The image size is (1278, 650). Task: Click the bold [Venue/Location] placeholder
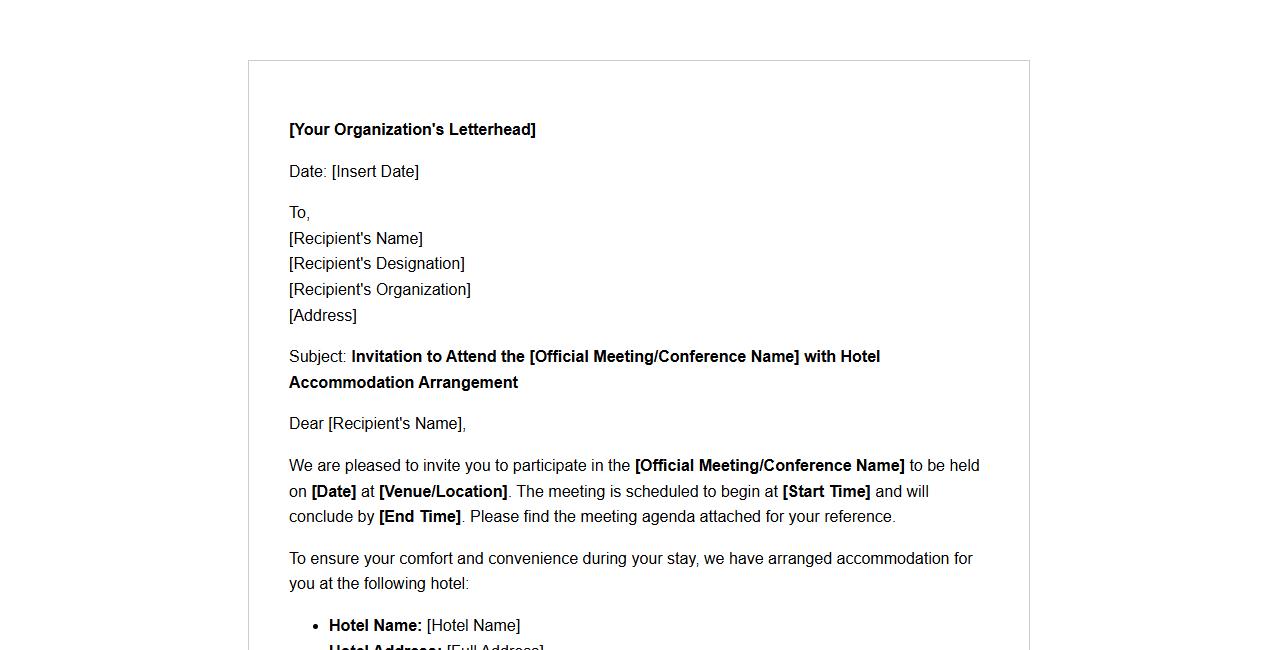click(x=443, y=492)
